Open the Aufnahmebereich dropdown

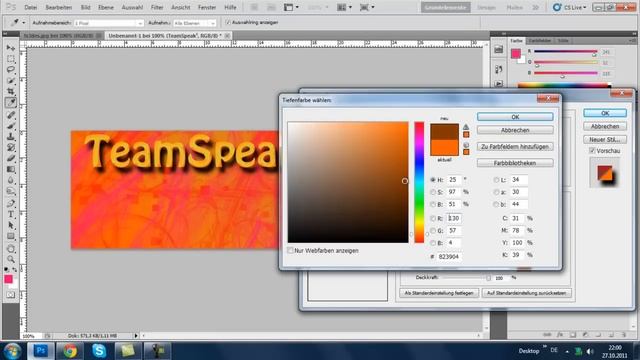pos(109,23)
